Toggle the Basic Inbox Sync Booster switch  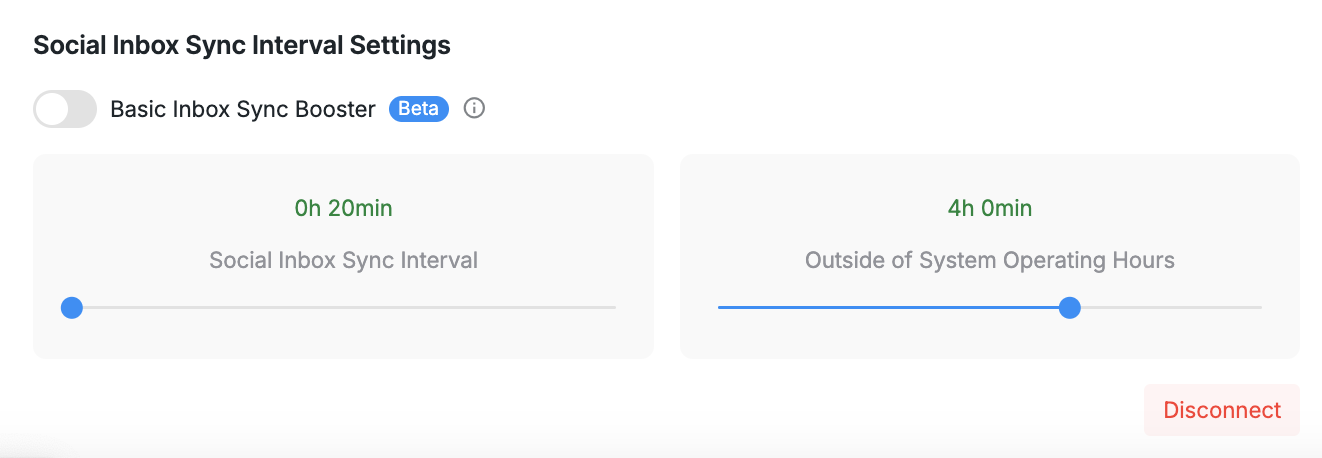65,109
